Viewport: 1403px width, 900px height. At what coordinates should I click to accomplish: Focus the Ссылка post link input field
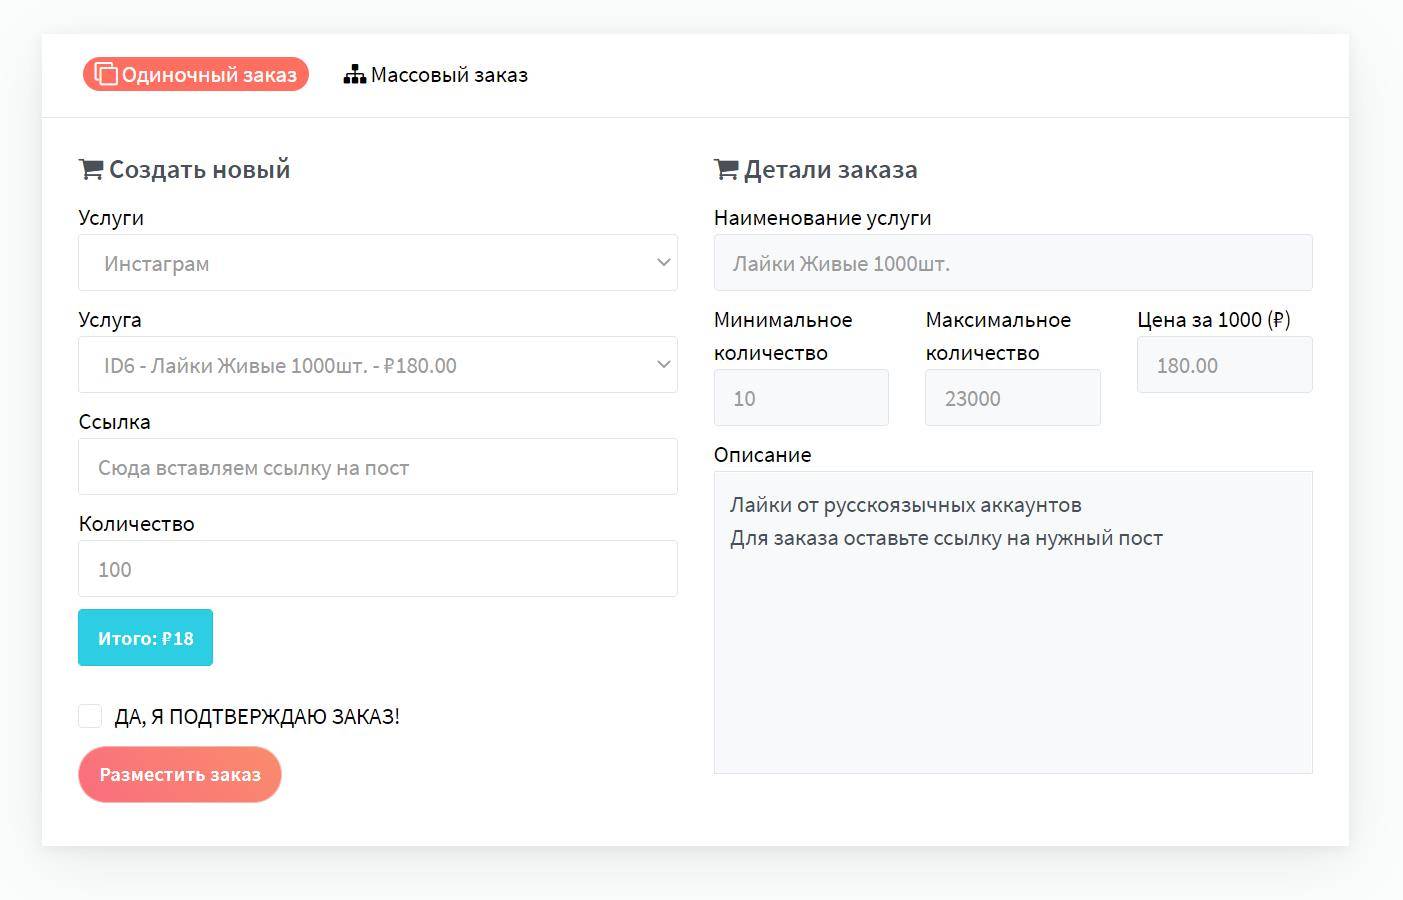tap(378, 467)
